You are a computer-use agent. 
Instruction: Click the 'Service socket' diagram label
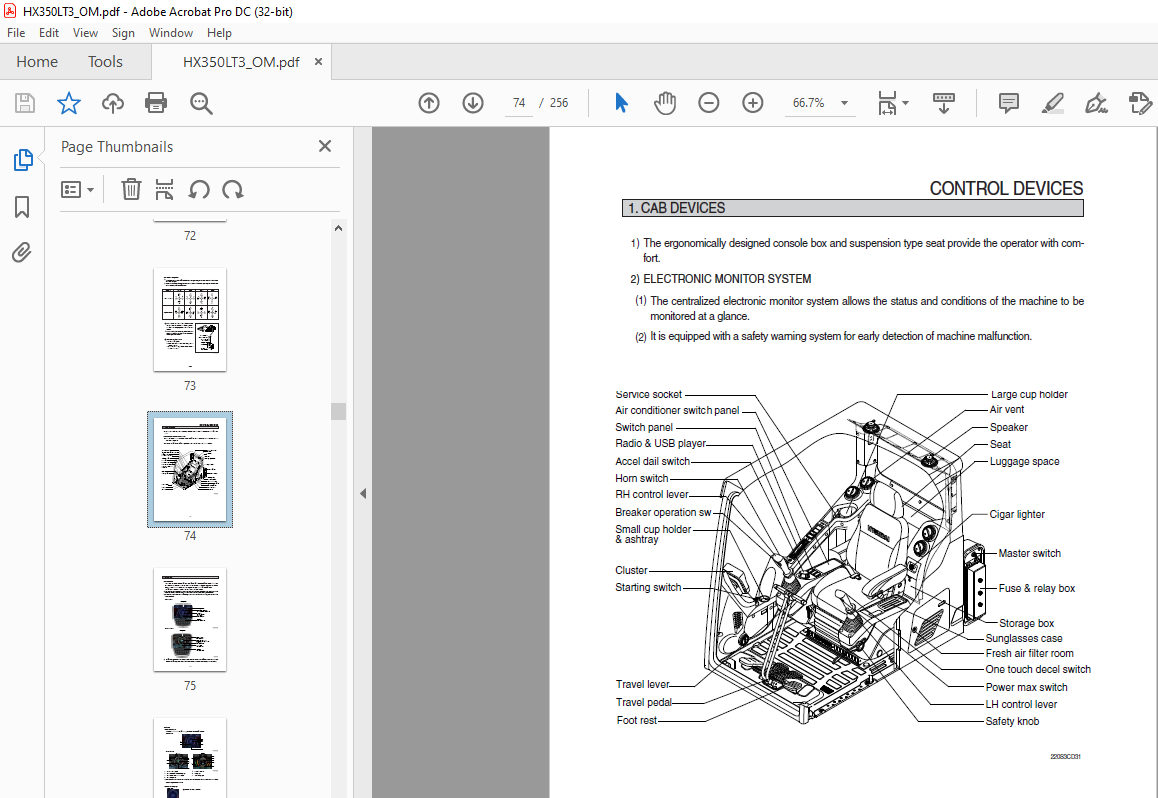pos(648,394)
